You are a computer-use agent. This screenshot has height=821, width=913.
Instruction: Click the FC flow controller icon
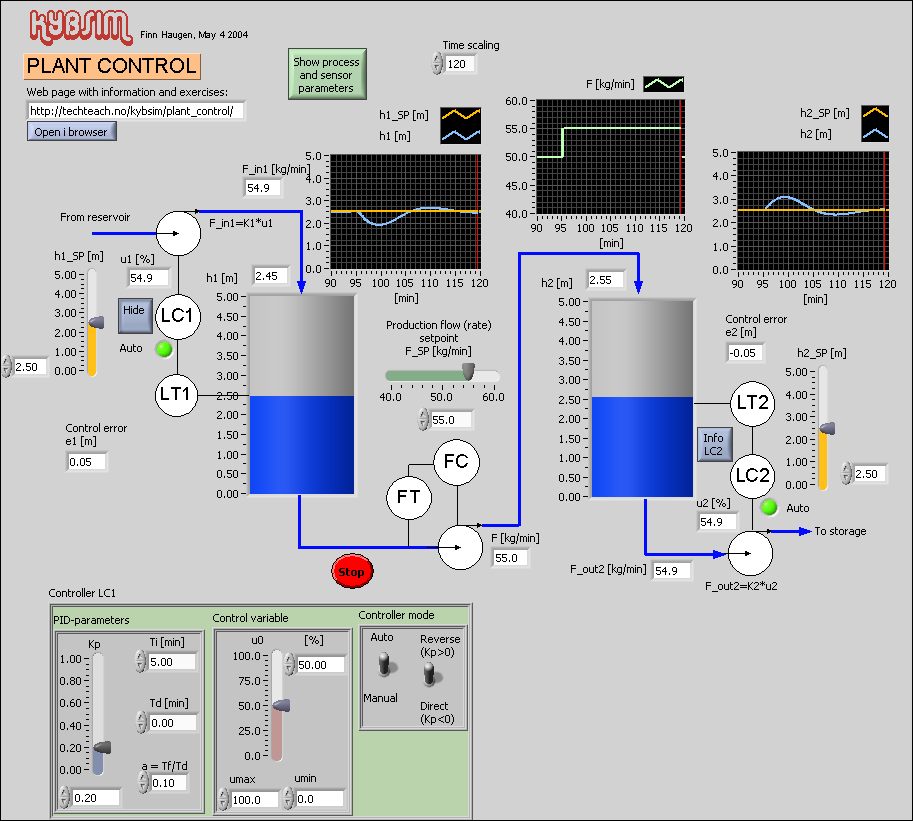[458, 462]
